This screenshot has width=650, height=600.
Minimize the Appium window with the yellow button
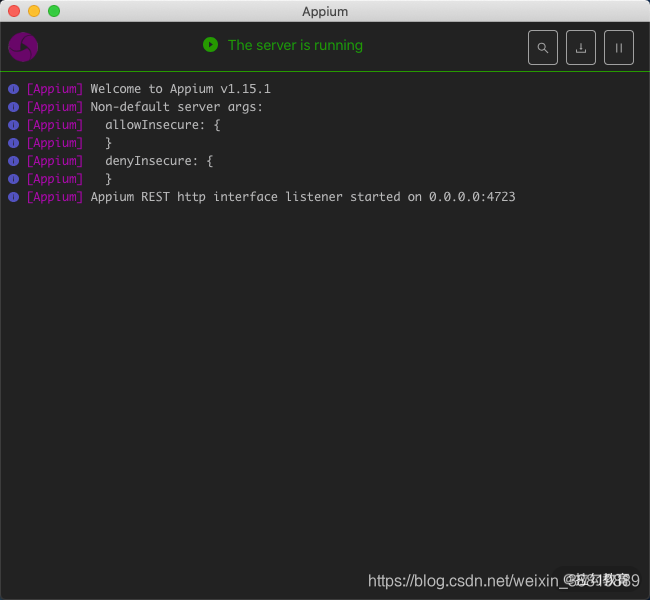pos(34,11)
